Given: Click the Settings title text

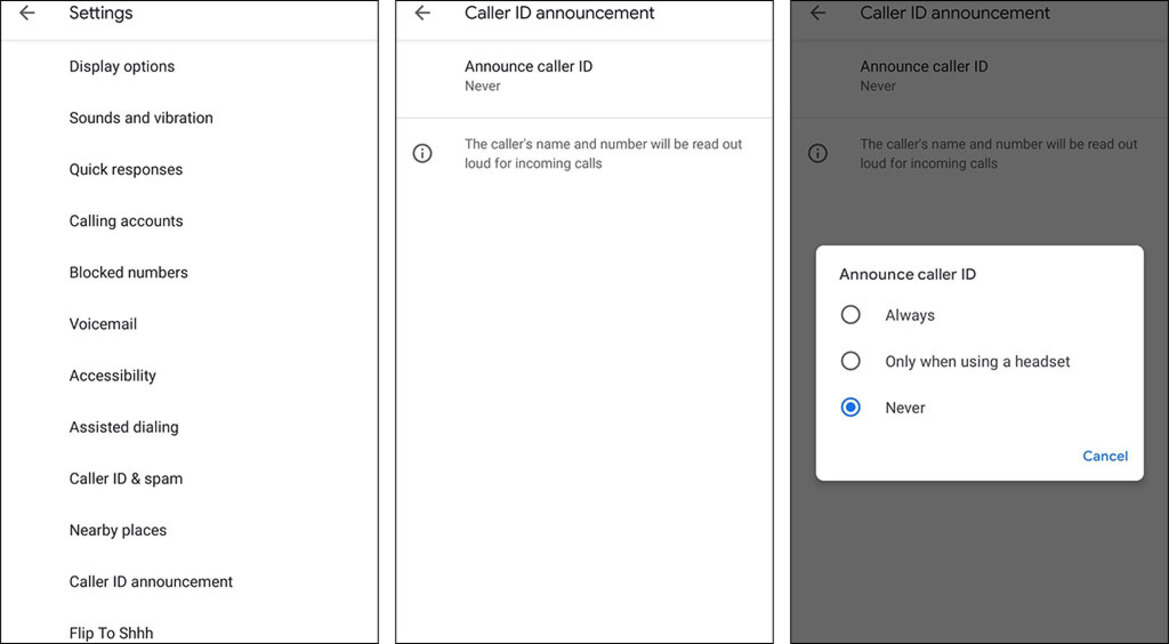Looking at the screenshot, I should point(101,13).
